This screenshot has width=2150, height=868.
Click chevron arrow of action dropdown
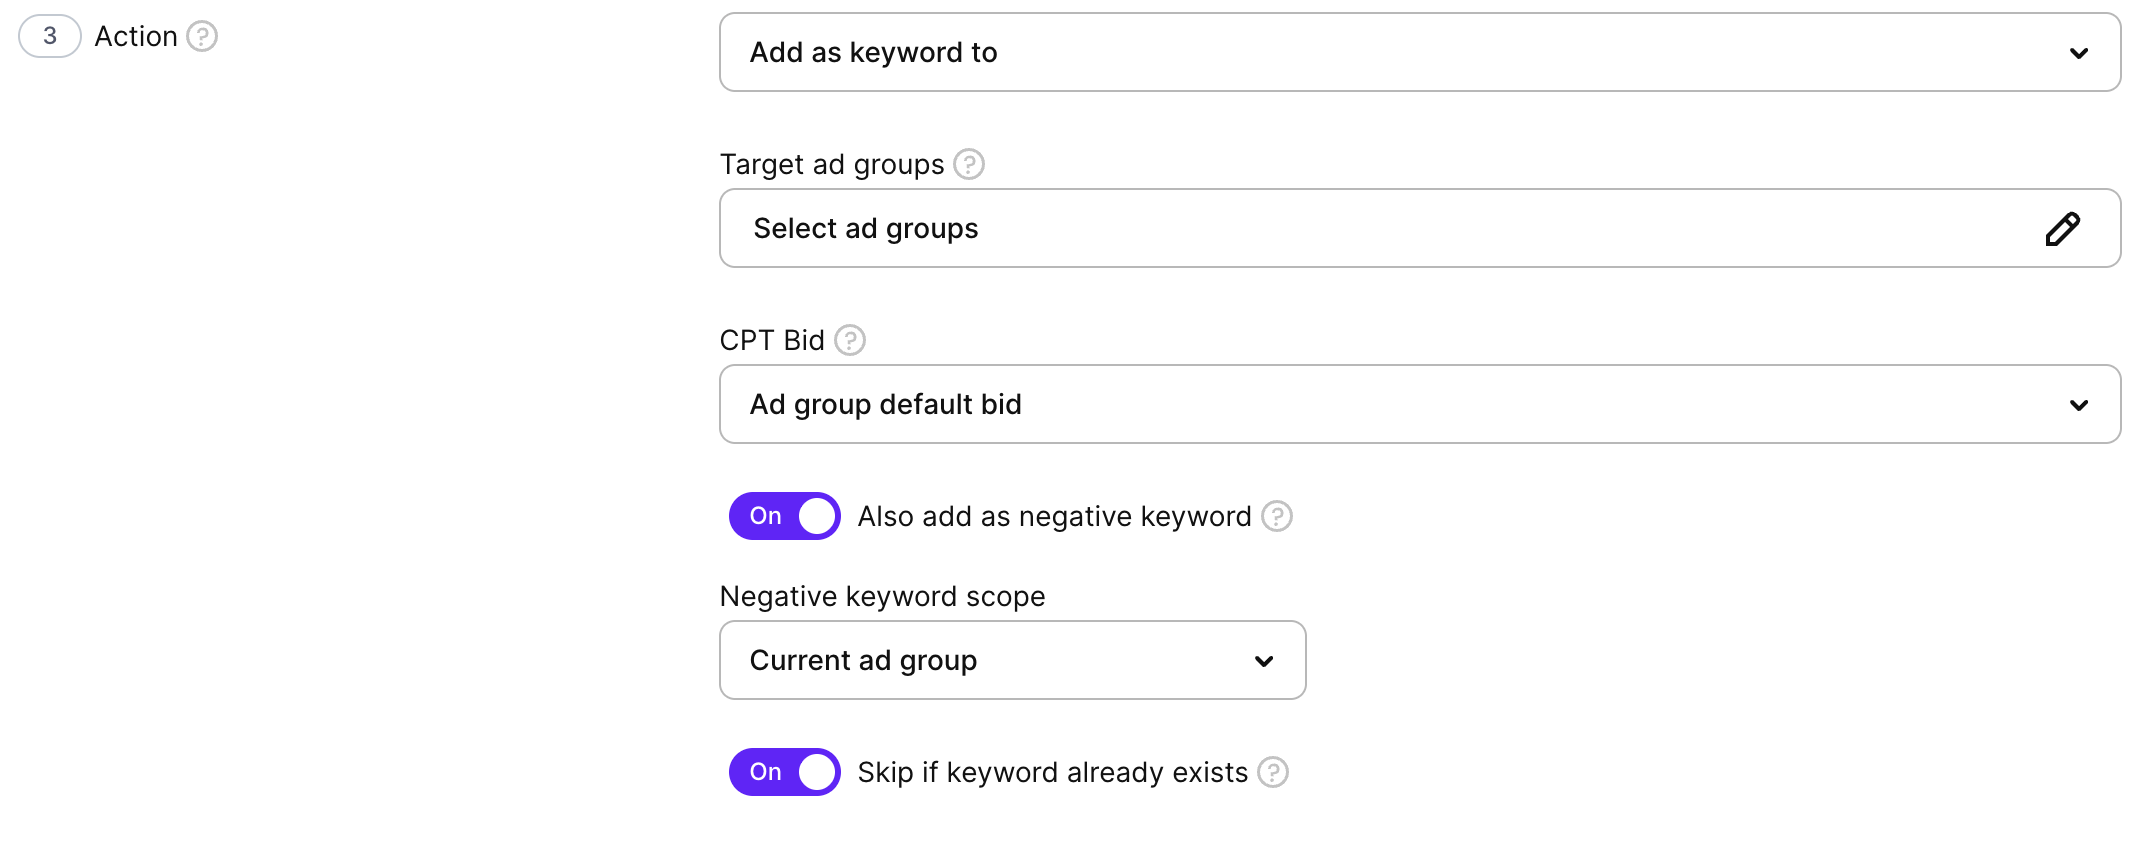[x=2079, y=54]
